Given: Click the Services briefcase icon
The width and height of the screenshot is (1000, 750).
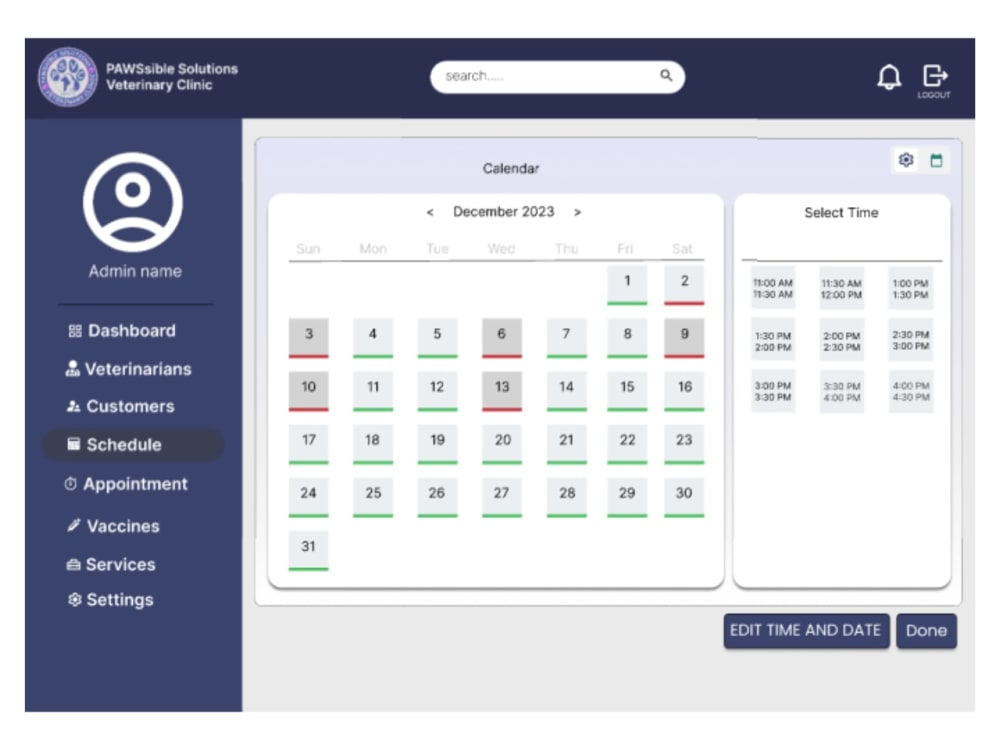Looking at the screenshot, I should coord(73,564).
